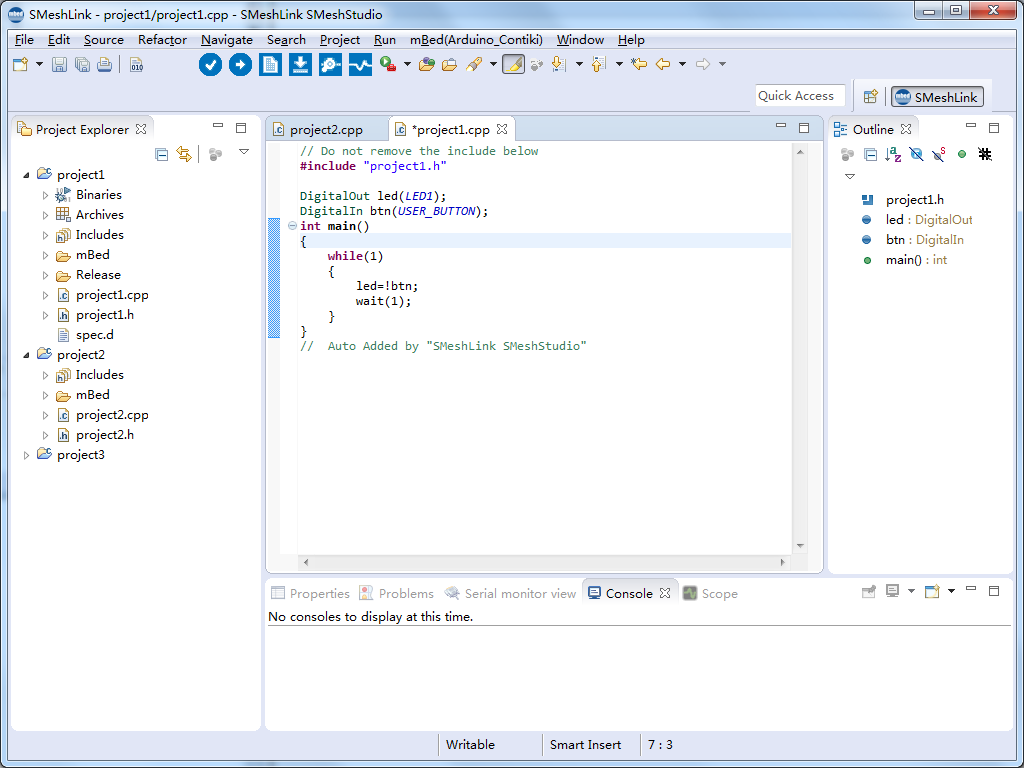Select spec.d file in Project Explorer
This screenshot has width=1024, height=768.
click(x=95, y=335)
